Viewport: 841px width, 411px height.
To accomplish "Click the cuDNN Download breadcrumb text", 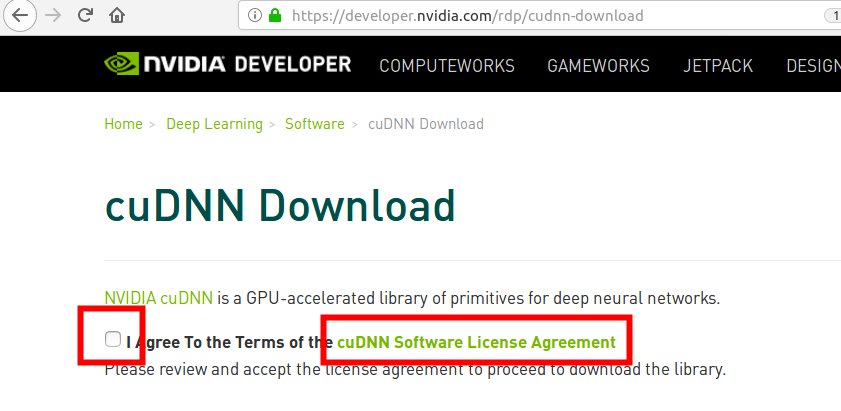I will (x=426, y=124).
